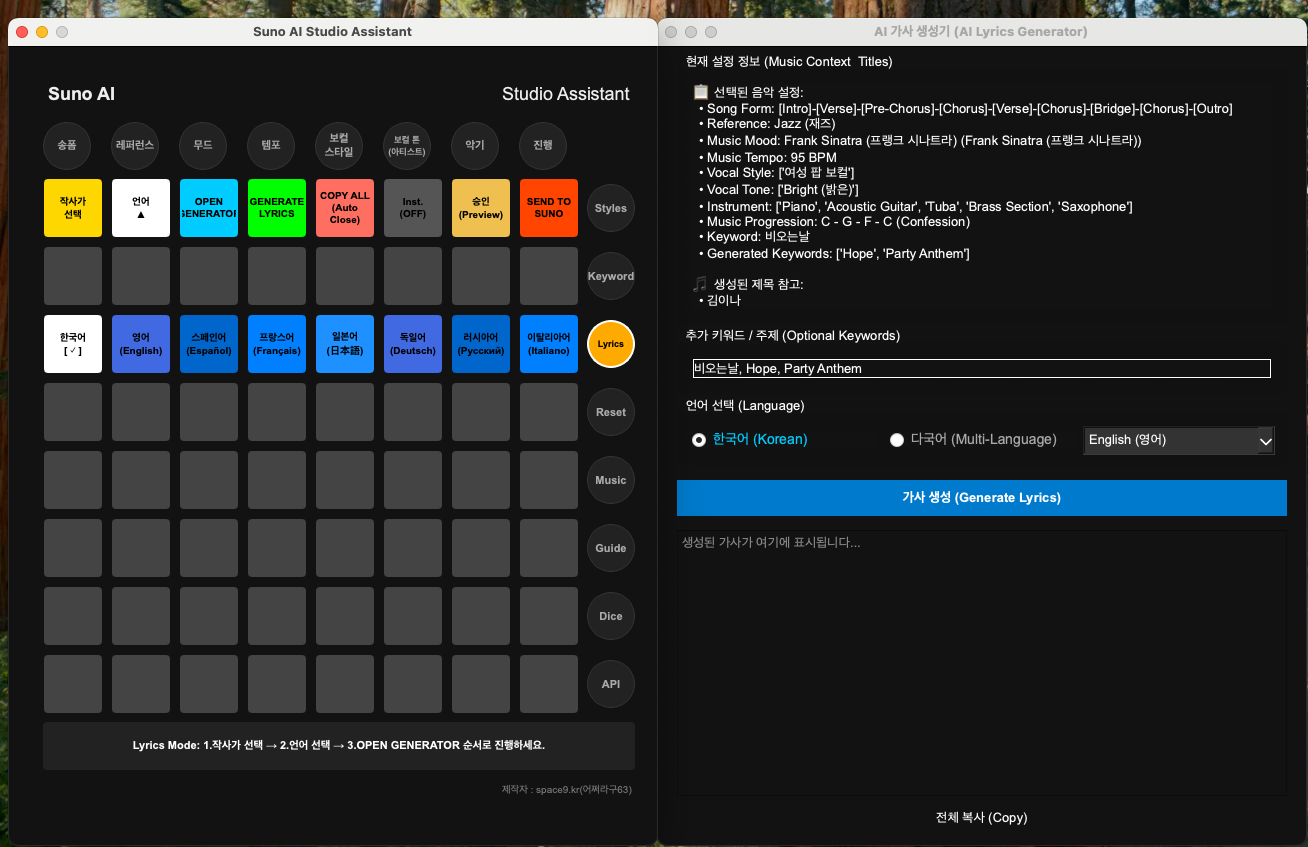1308x847 pixels.
Task: Toggle the Inst. (OFF) pad
Action: 413,208
